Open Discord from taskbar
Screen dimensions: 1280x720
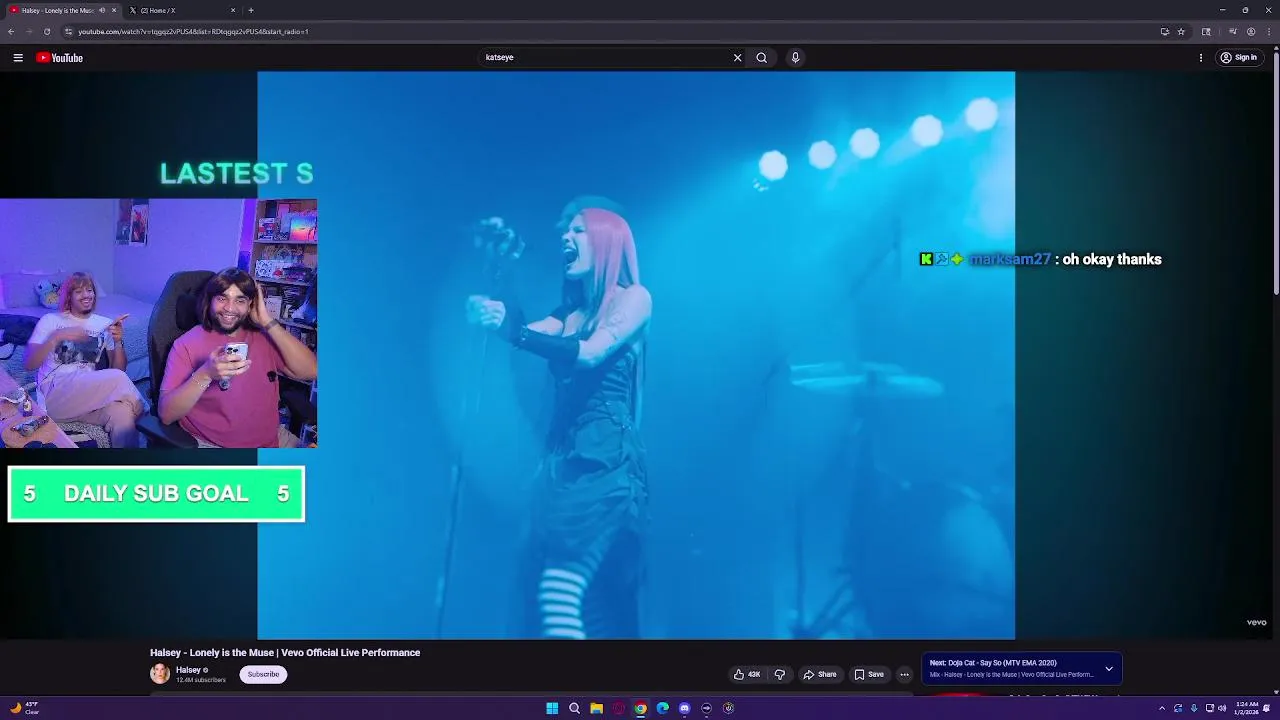pos(684,708)
